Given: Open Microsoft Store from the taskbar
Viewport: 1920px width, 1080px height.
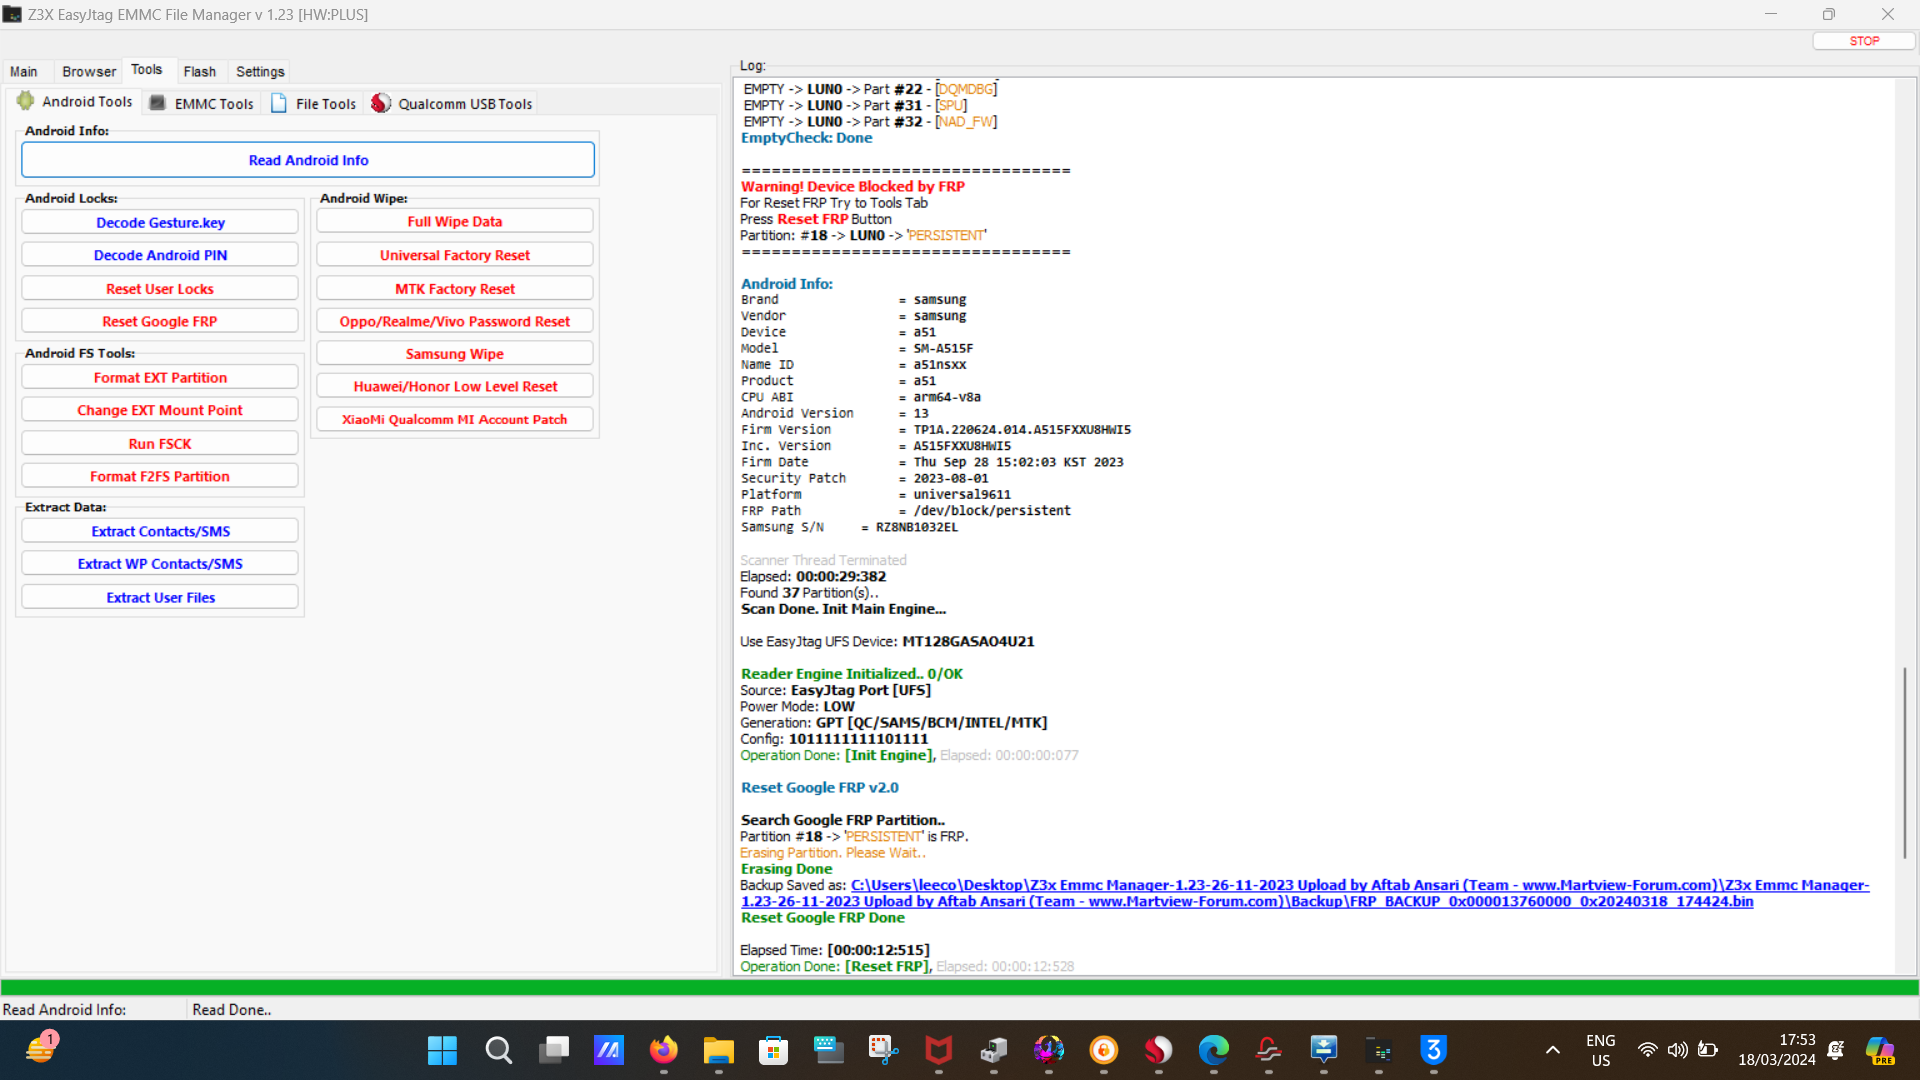Looking at the screenshot, I should pos(773,1050).
